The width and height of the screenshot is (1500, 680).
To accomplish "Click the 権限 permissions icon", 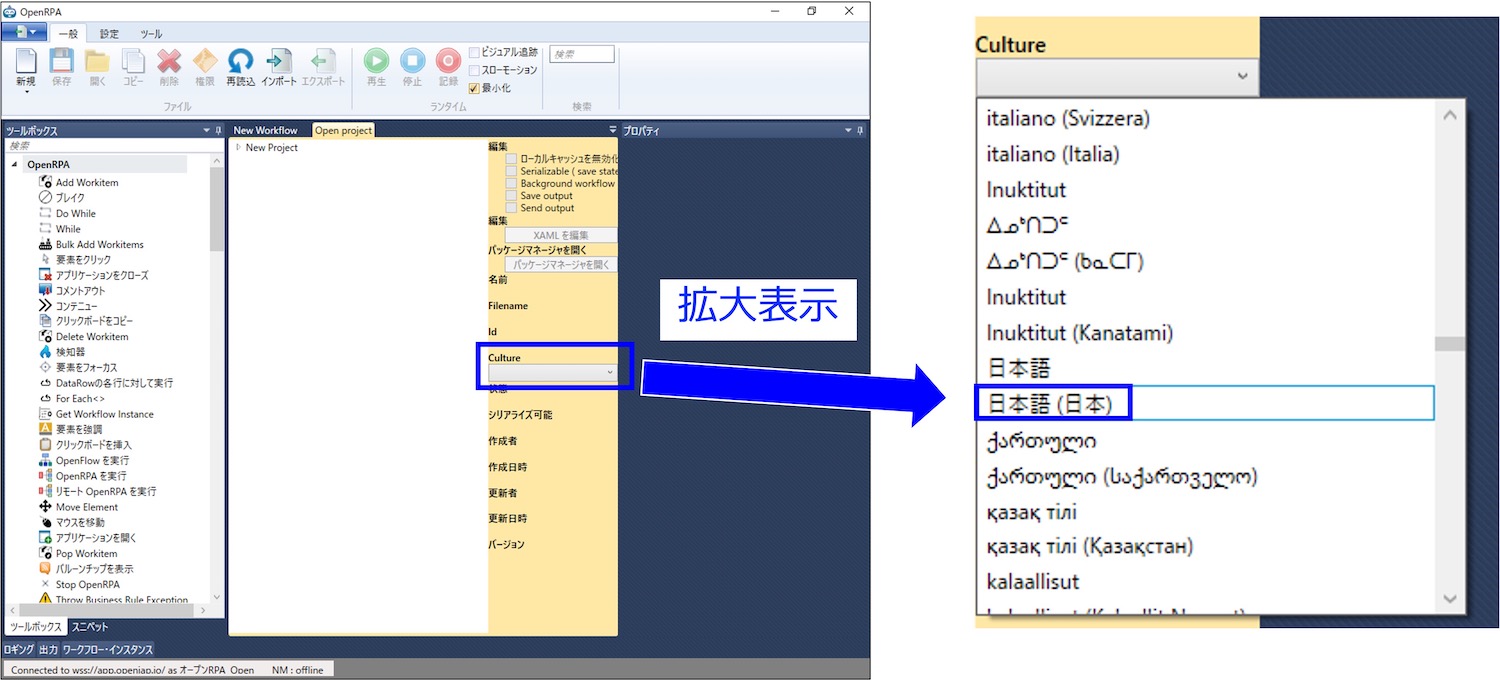I will pyautogui.click(x=204, y=61).
